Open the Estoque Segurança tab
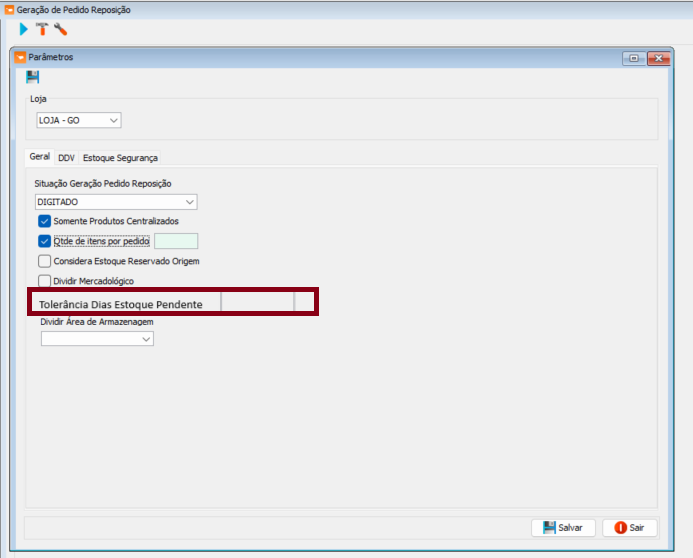The width and height of the screenshot is (693, 558). [120, 157]
